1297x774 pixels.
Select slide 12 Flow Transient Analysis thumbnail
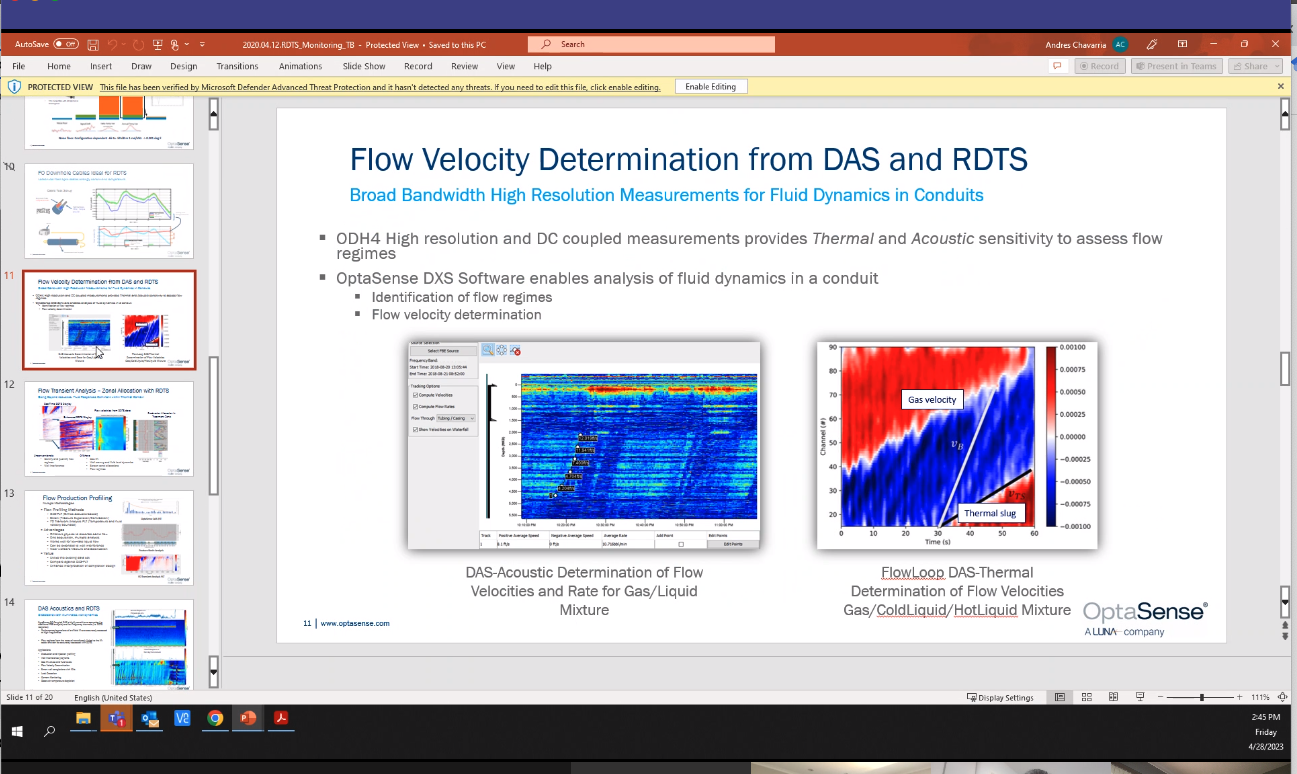109,429
